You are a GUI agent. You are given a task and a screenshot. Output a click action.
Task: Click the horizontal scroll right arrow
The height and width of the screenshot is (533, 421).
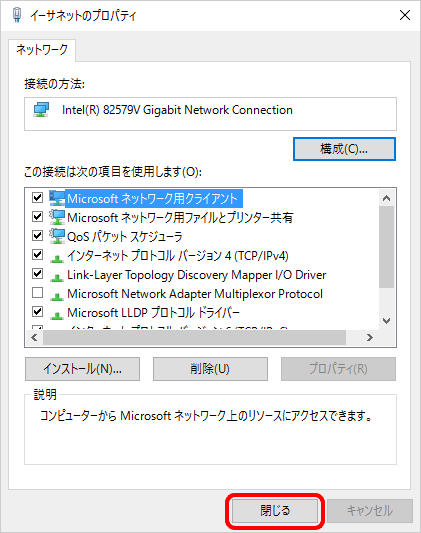(x=370, y=338)
